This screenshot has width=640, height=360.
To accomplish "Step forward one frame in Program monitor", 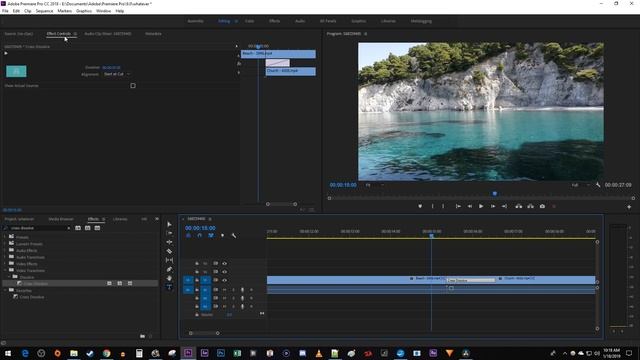I will pyautogui.click(x=493, y=207).
